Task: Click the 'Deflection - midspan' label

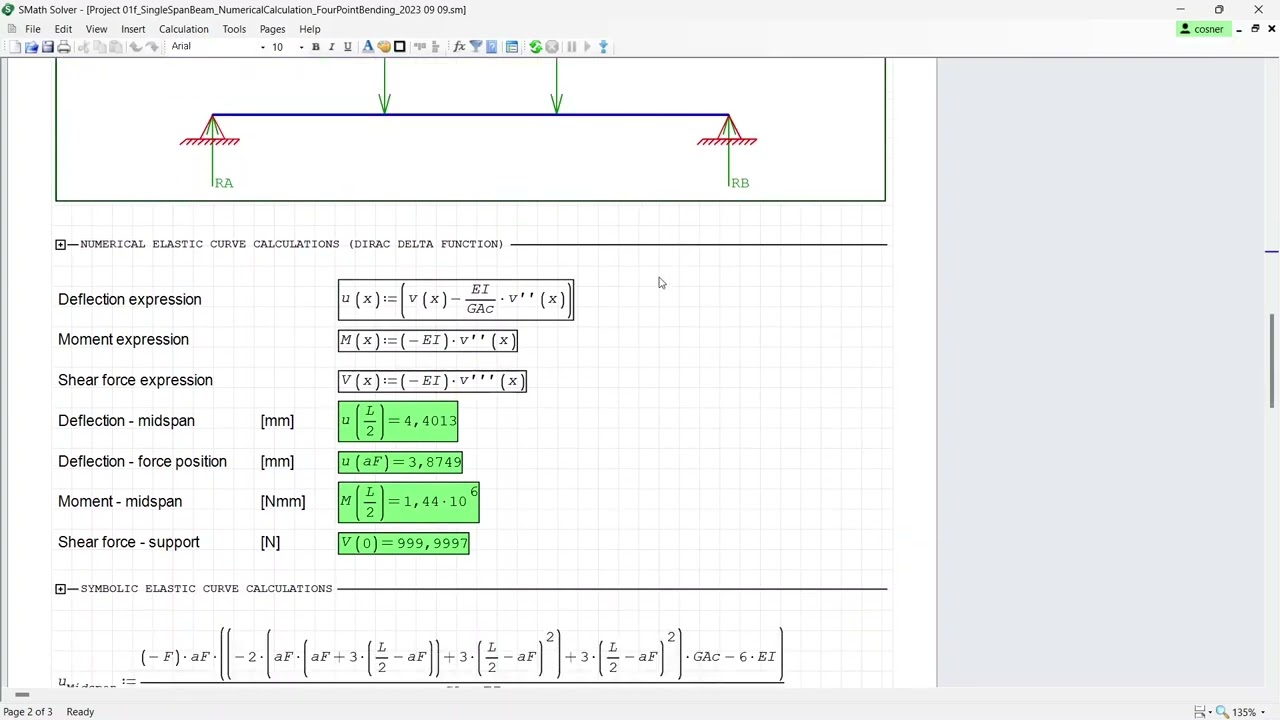Action: 126,421
